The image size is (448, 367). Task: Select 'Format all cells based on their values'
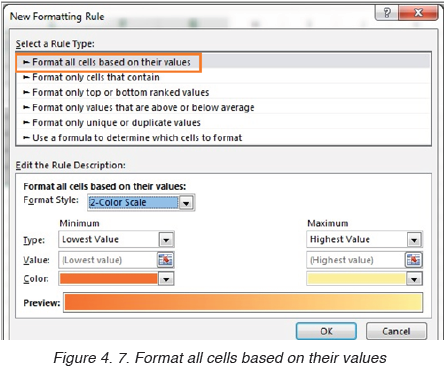pyautogui.click(x=222, y=62)
